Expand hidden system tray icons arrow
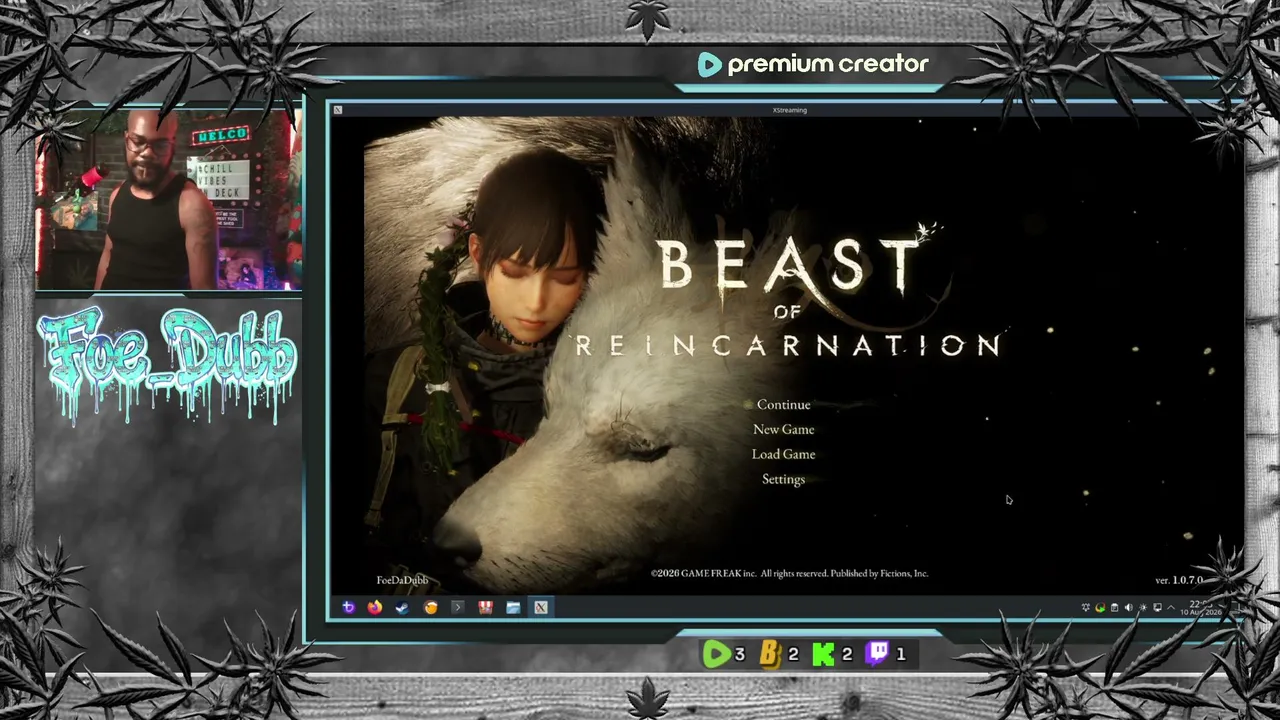The width and height of the screenshot is (1280, 720). tap(1172, 607)
